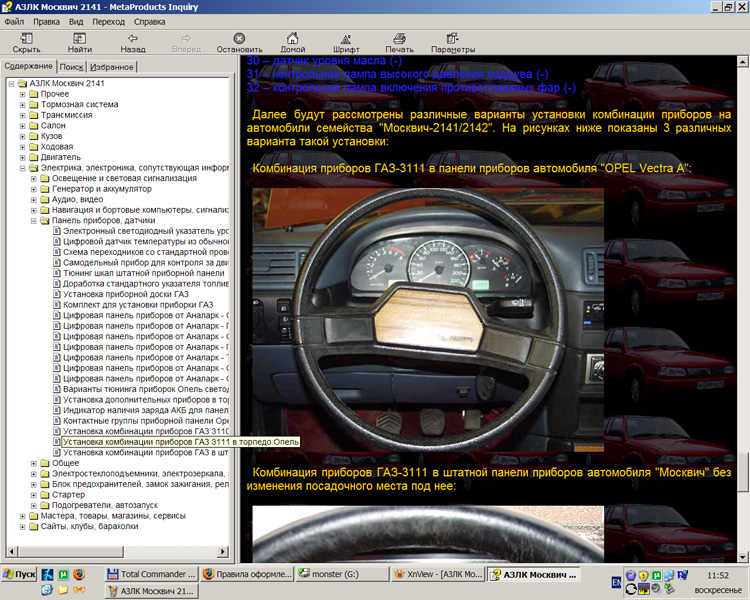
Task: Click the steering wheel photo in OPEL Vectra panel
Action: (428, 320)
